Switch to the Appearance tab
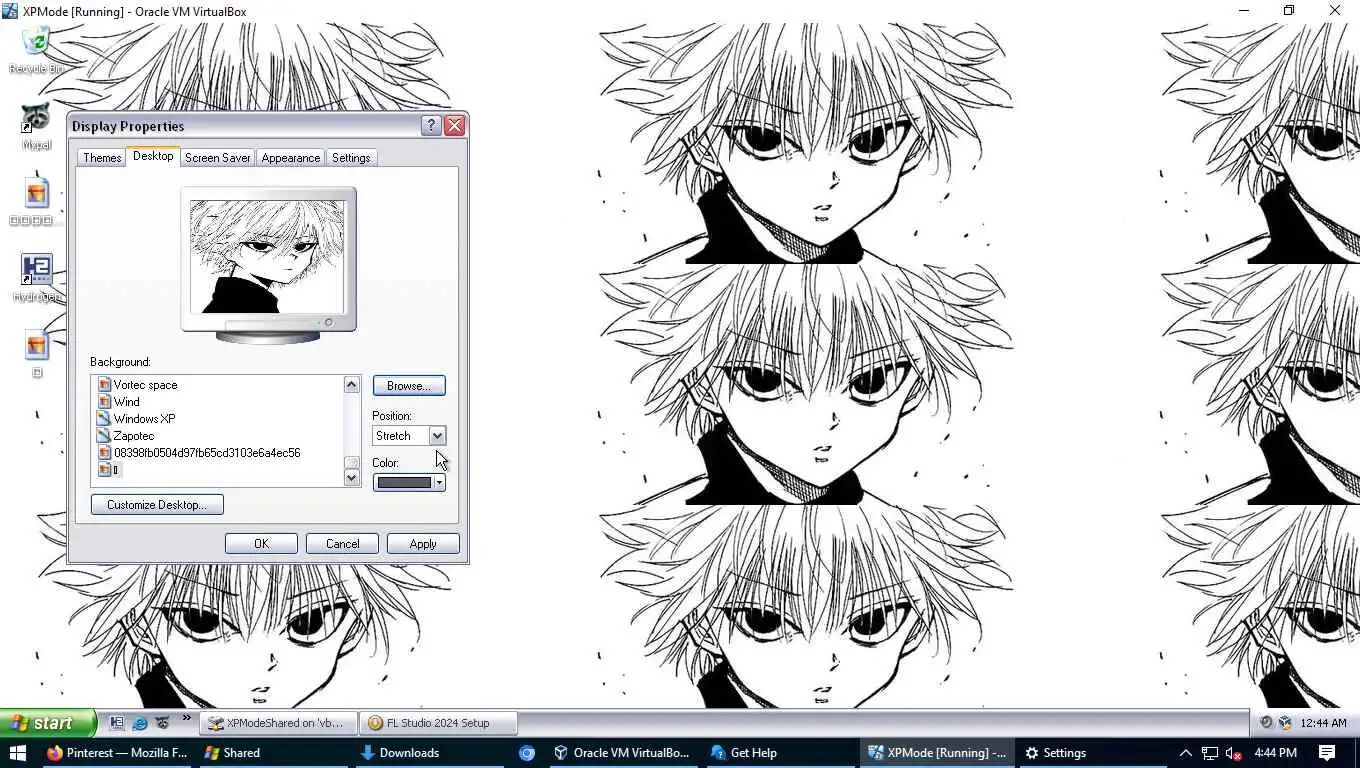 (x=291, y=158)
